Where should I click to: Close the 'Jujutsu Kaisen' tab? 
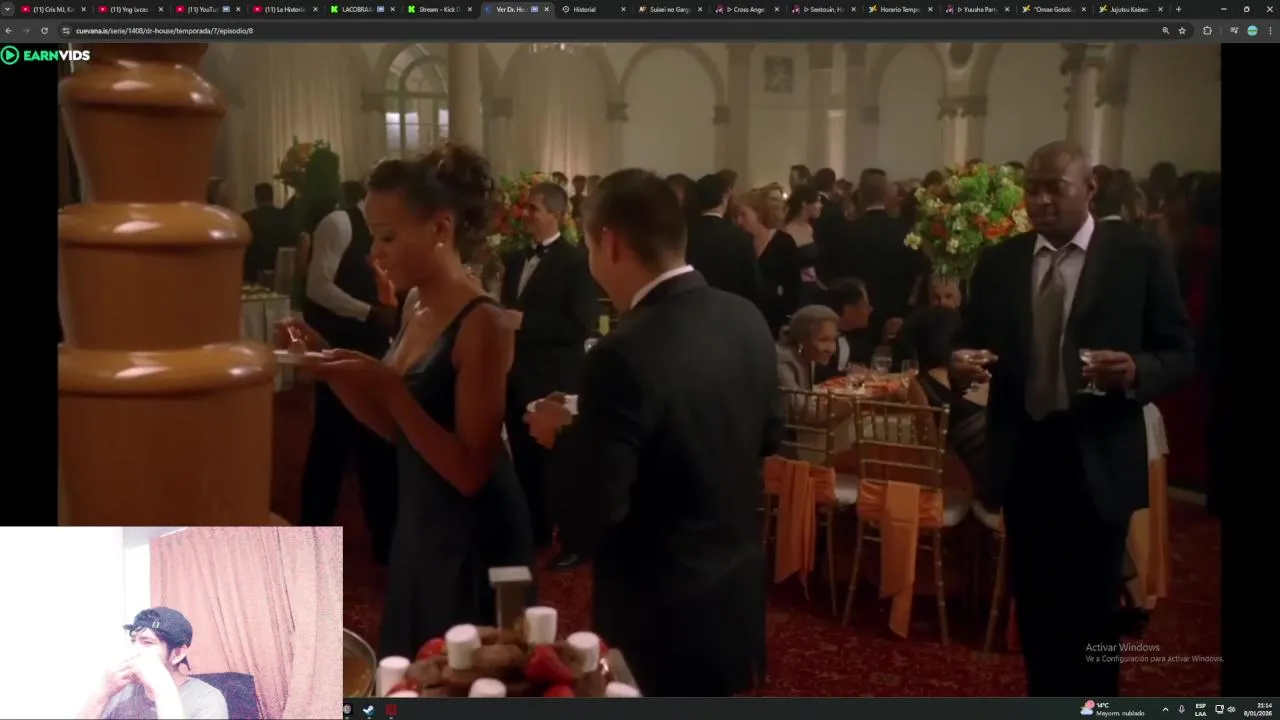[1161, 9]
